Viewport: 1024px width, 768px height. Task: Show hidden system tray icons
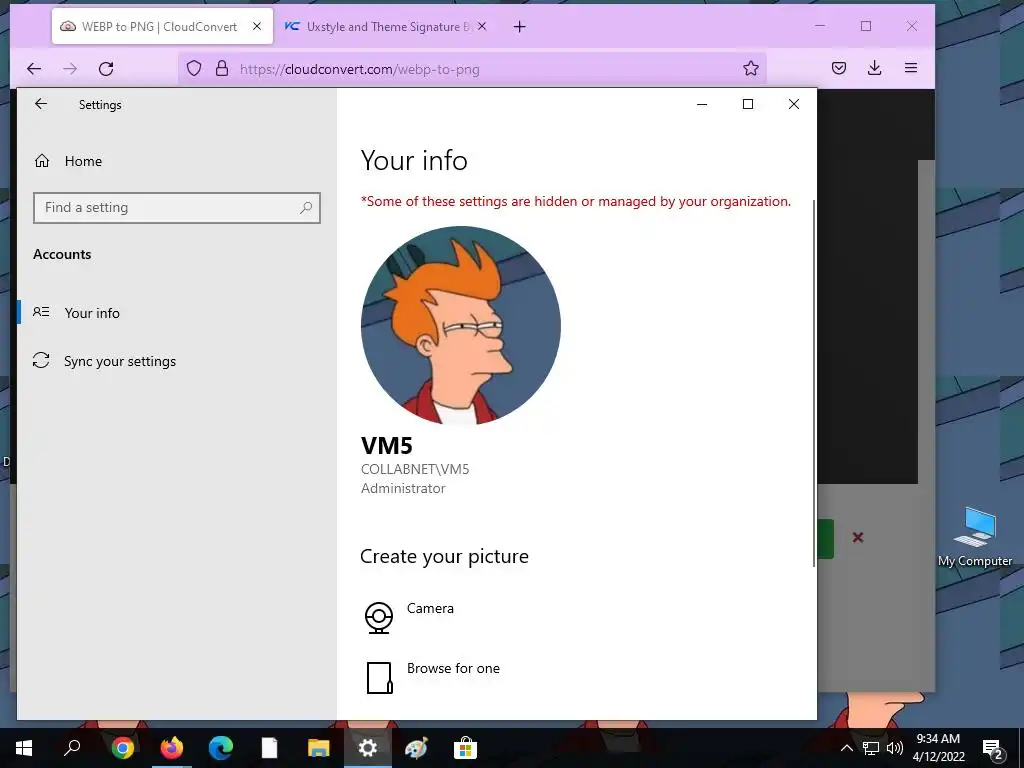pyautogui.click(x=846, y=748)
